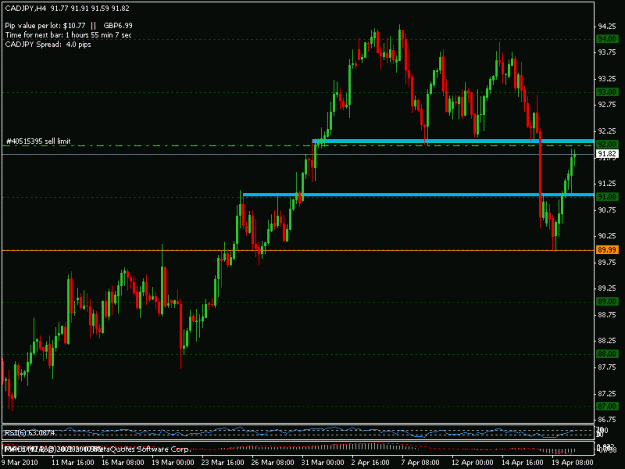The height and width of the screenshot is (469, 625).
Task: Click the 88.75 price scale value
Action: point(607,315)
